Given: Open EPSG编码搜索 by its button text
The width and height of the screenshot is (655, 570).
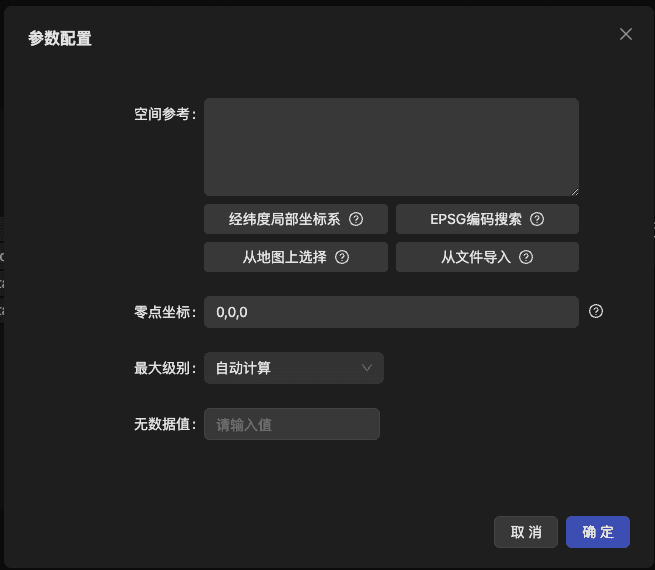Looking at the screenshot, I should 476,219.
